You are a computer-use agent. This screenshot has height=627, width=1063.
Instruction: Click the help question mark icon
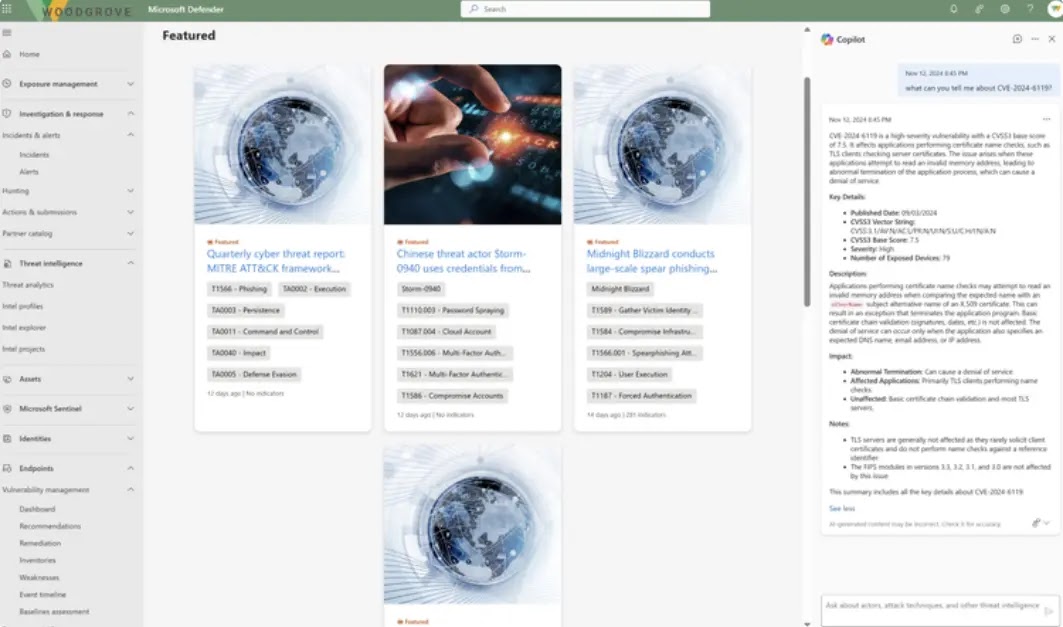(x=1030, y=9)
